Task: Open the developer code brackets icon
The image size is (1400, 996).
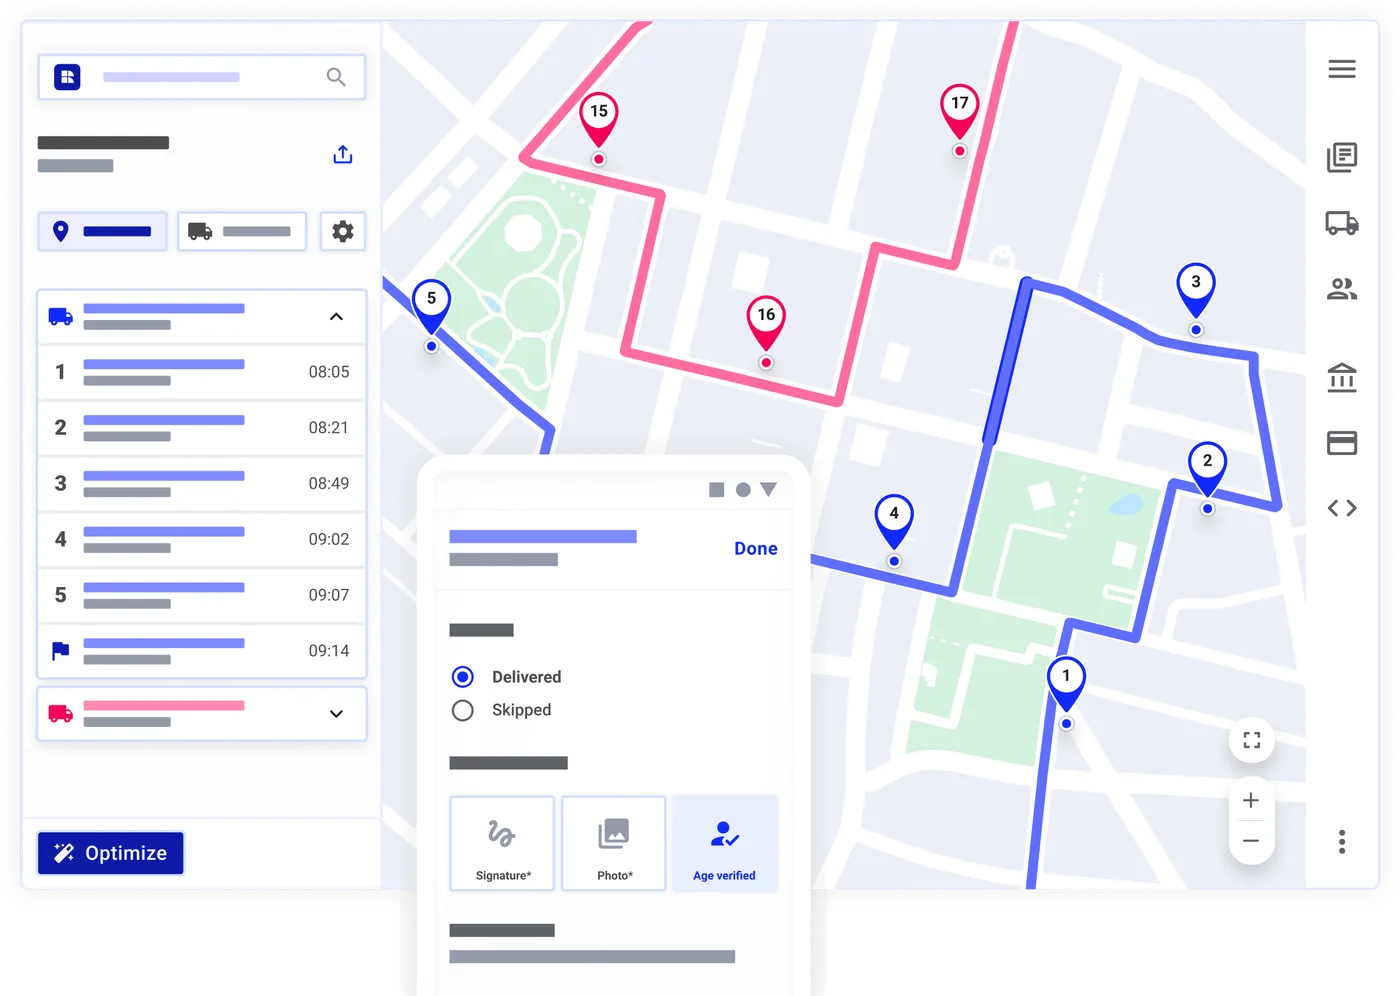Action: click(1342, 508)
